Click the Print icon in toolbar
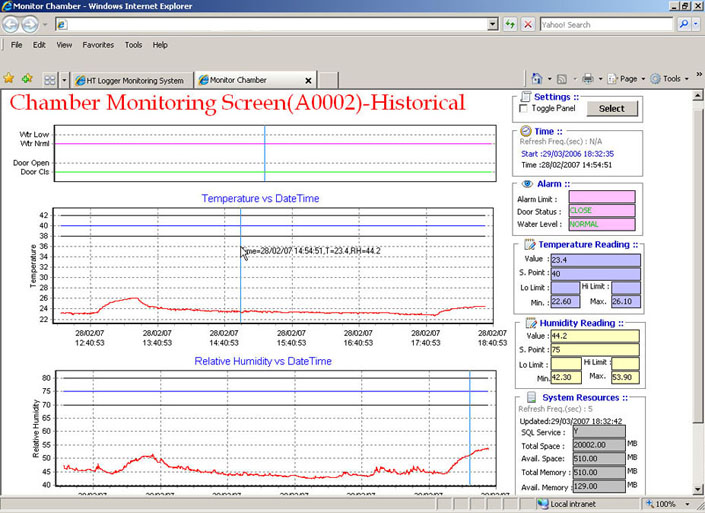 pos(588,79)
